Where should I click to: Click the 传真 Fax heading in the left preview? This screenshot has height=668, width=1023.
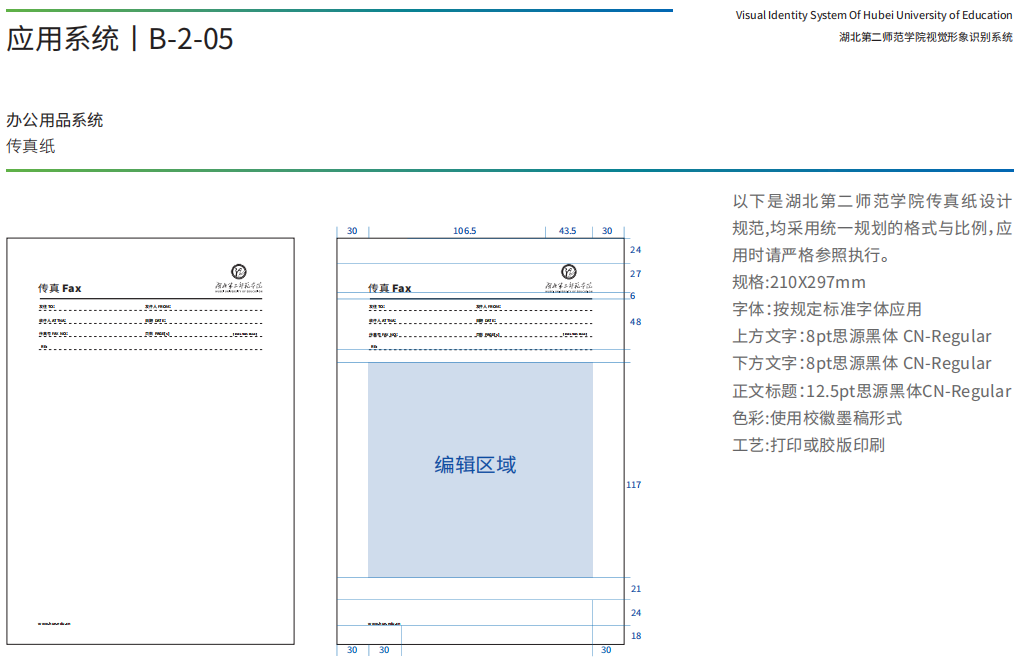coord(60,288)
